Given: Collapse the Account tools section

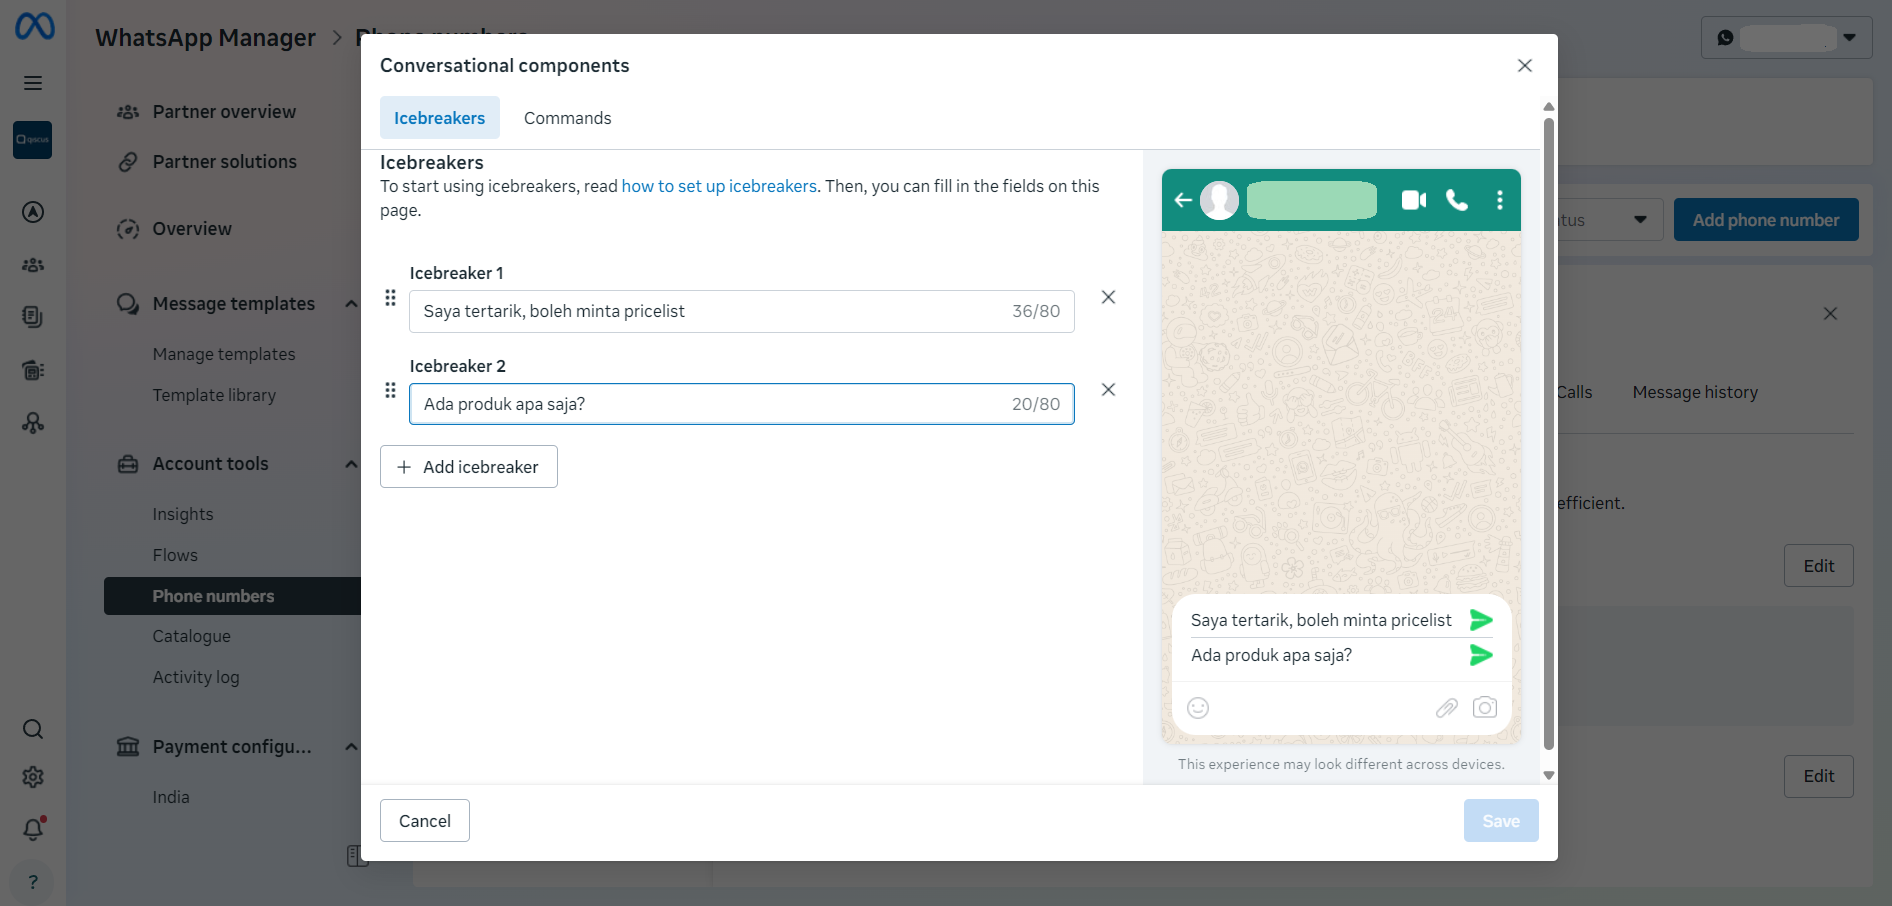Looking at the screenshot, I should click(x=351, y=464).
